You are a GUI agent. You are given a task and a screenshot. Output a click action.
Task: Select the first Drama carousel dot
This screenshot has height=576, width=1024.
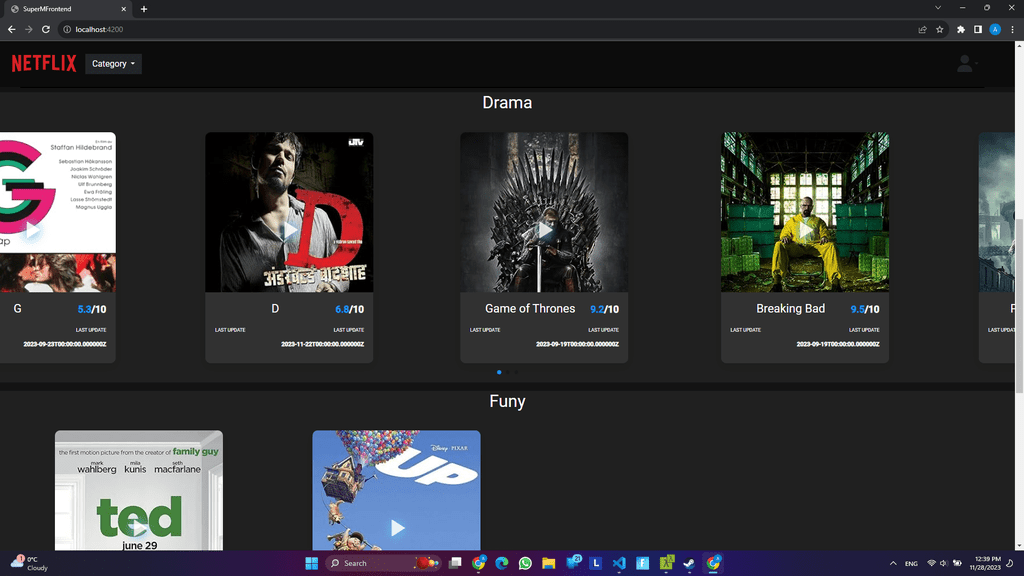pyautogui.click(x=499, y=372)
